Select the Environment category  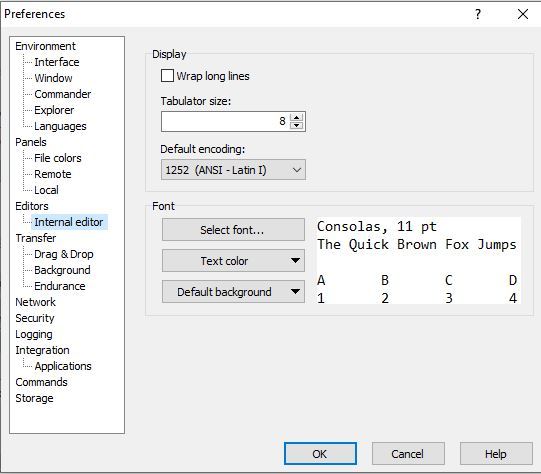45,46
